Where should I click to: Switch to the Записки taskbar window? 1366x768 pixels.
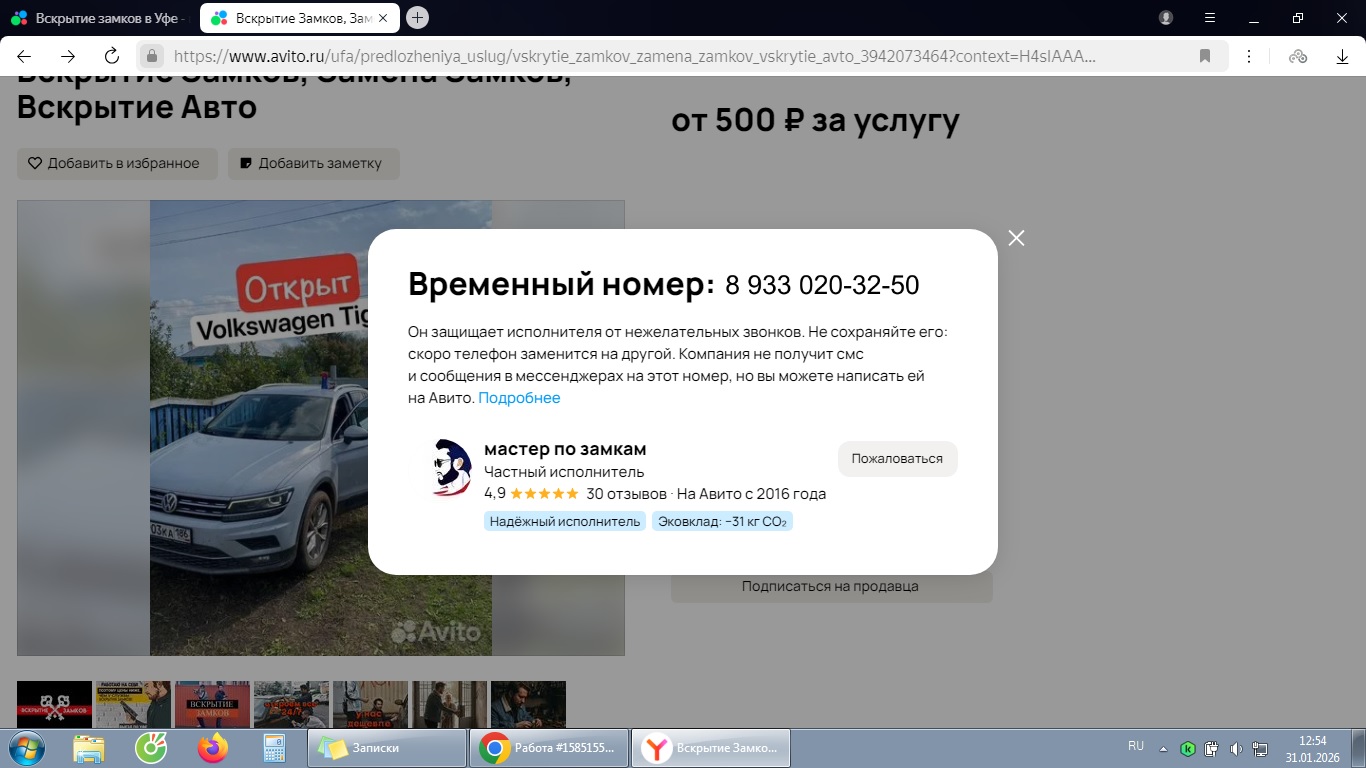pyautogui.click(x=387, y=748)
